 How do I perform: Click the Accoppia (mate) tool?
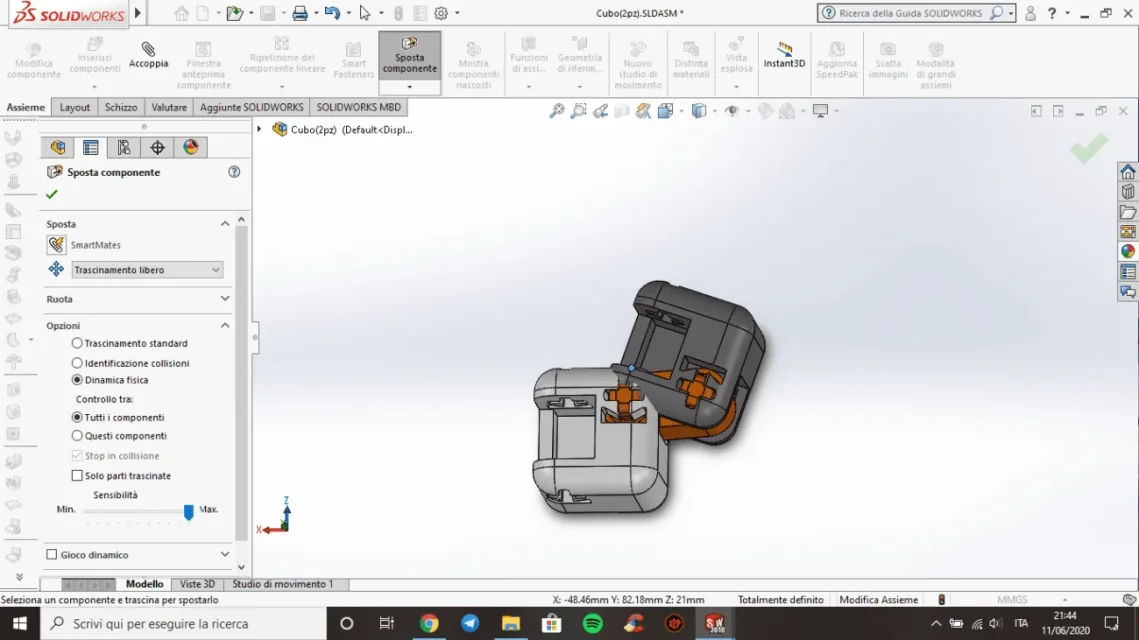tap(148, 55)
